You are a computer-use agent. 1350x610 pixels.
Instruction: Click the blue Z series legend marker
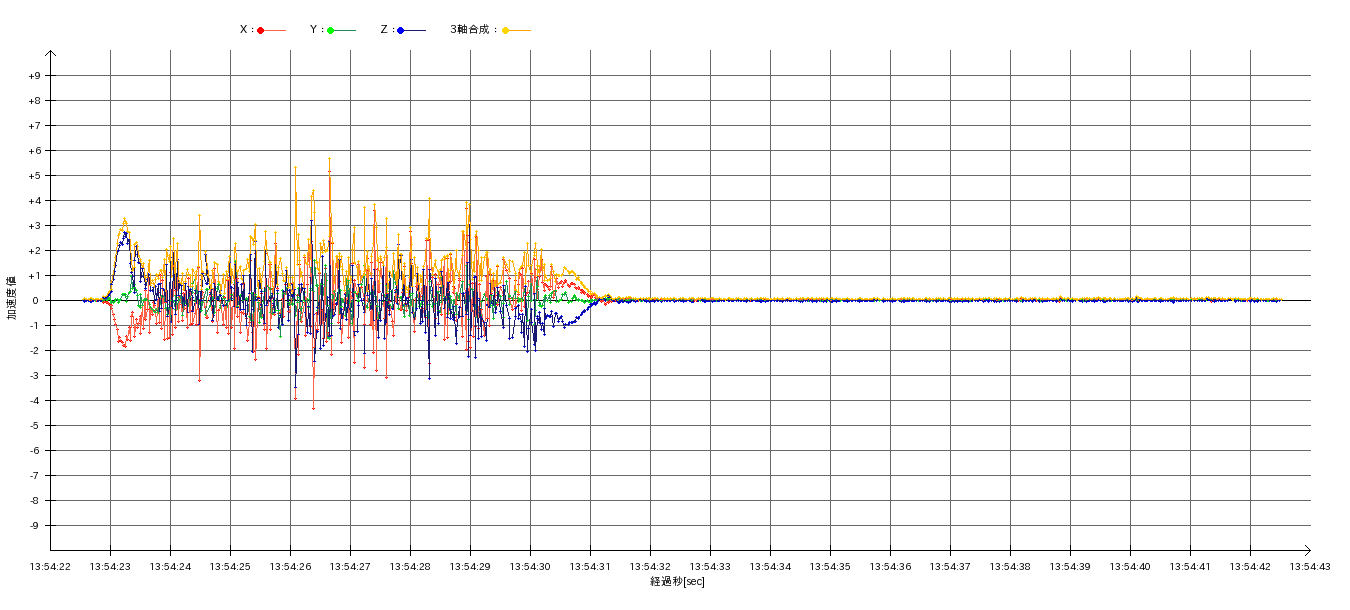[401, 30]
